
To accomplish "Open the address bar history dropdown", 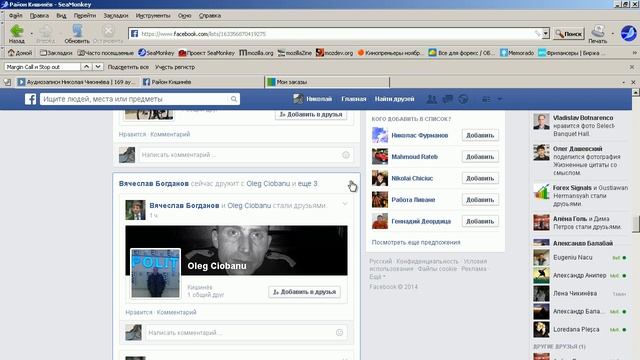I will click(x=546, y=33).
